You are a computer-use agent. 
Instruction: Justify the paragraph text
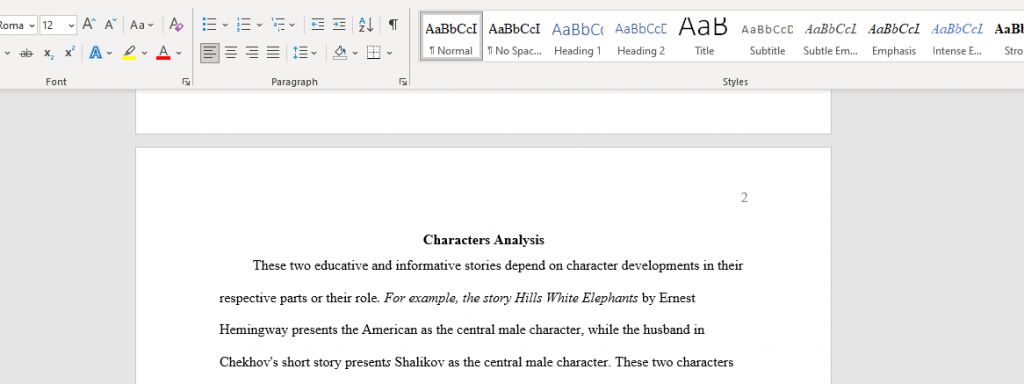point(273,53)
